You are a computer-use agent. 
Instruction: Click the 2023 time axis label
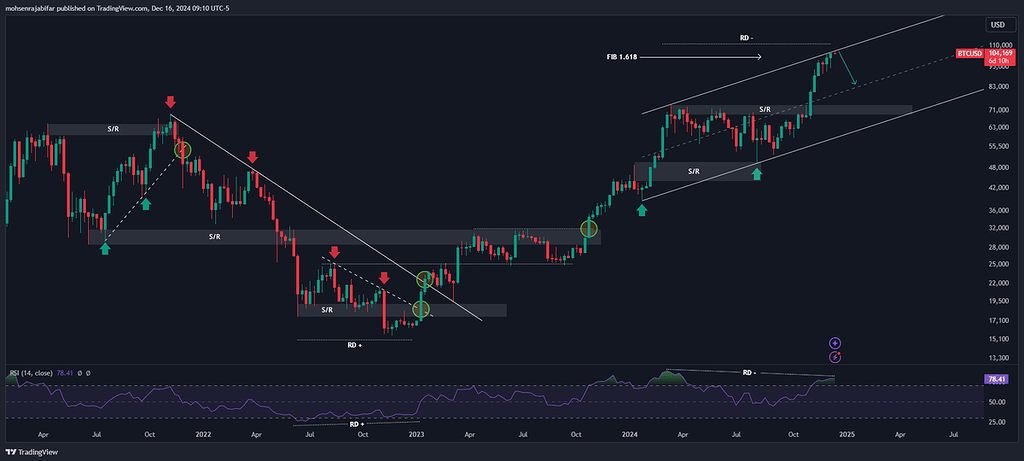click(x=416, y=434)
